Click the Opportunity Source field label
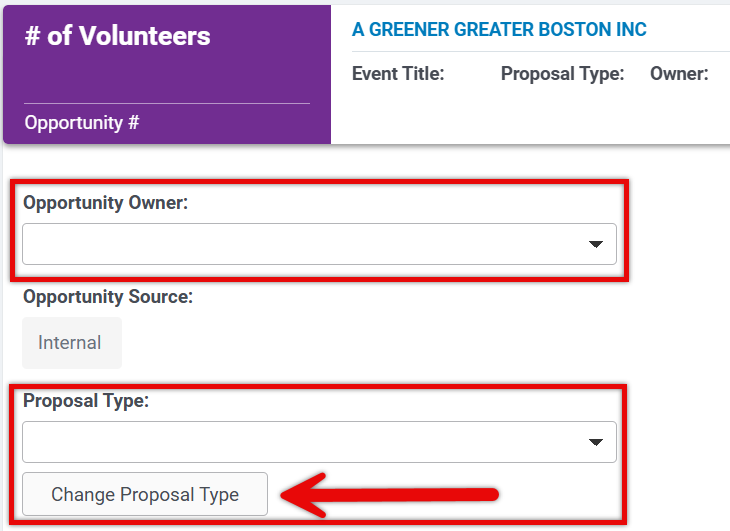Viewport: 730px width, 531px height. point(108,297)
